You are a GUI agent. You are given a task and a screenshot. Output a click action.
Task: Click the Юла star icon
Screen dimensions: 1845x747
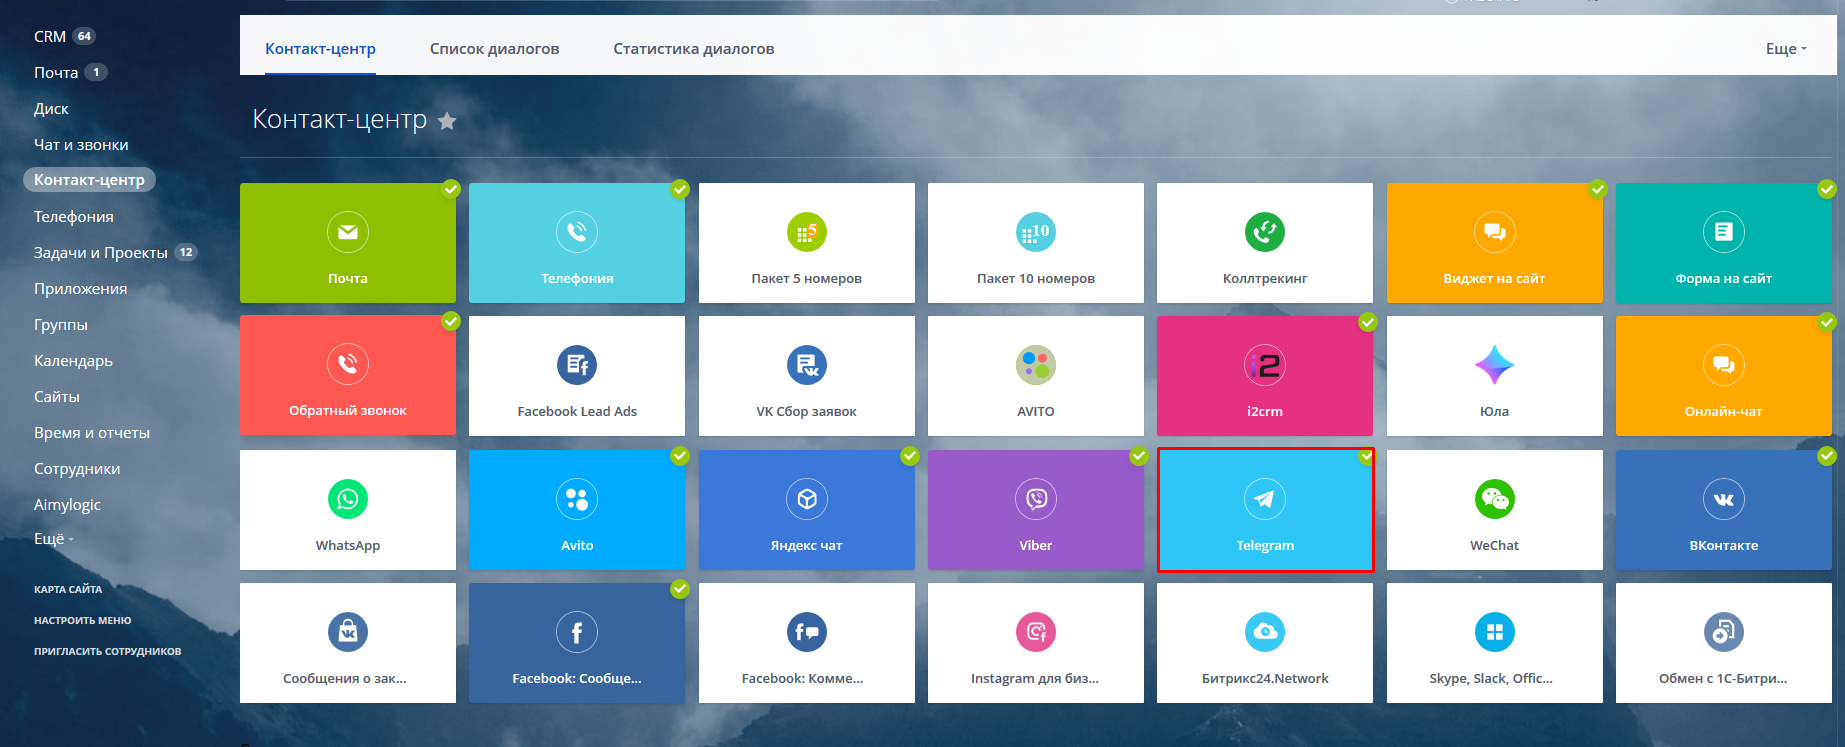tap(1495, 365)
